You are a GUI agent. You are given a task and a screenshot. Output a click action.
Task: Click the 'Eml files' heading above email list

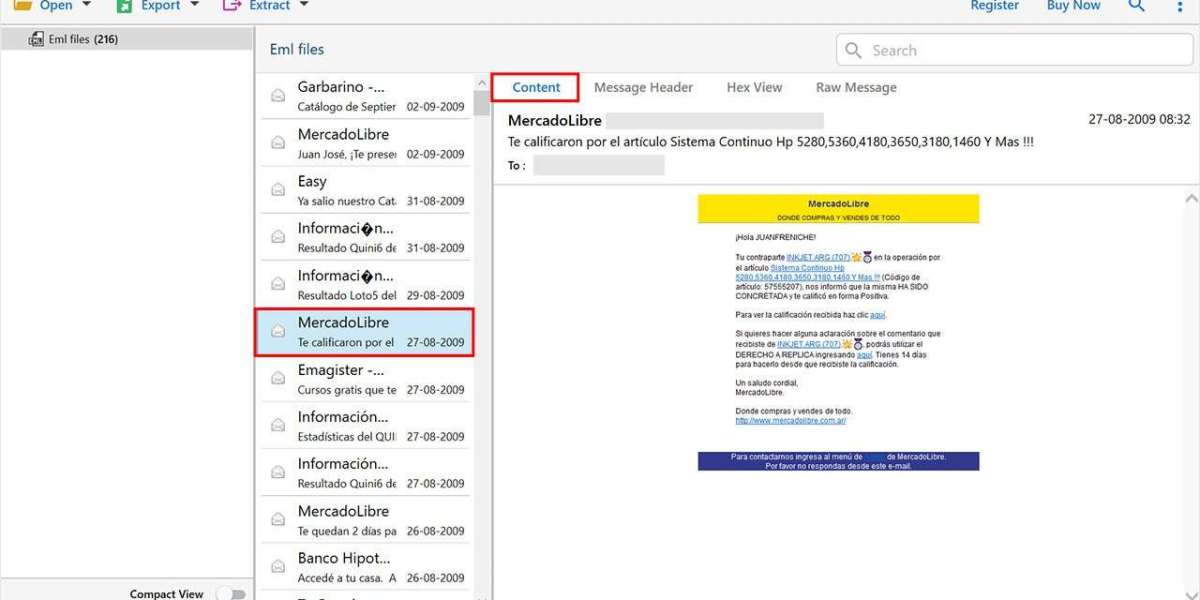297,49
